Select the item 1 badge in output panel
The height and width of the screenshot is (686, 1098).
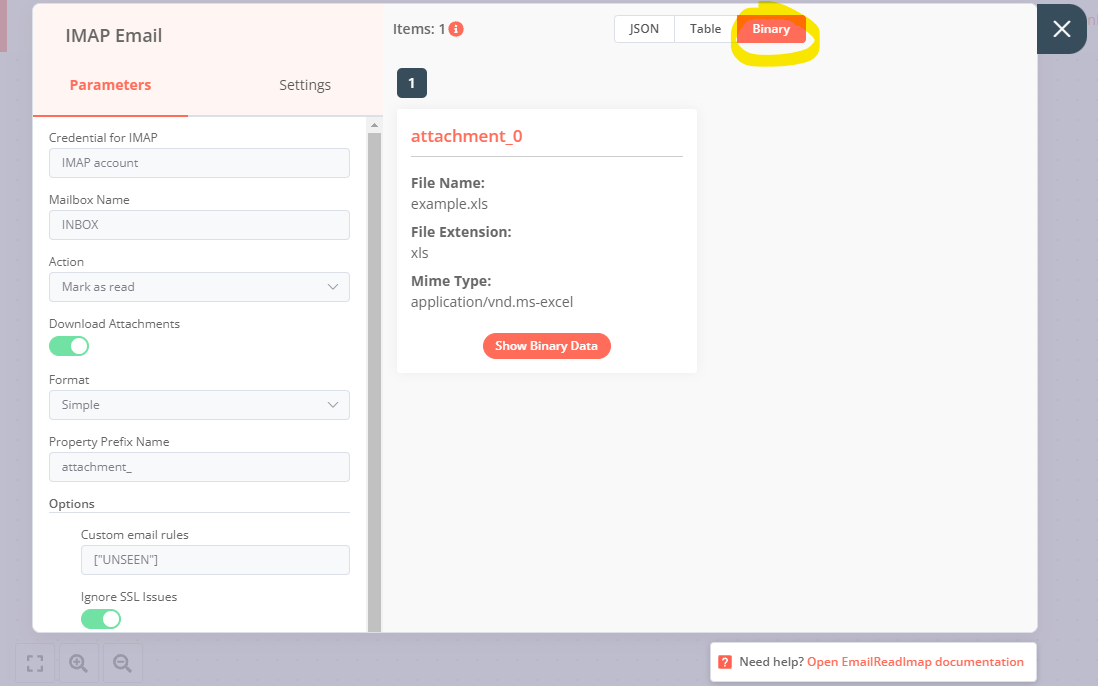pos(411,83)
